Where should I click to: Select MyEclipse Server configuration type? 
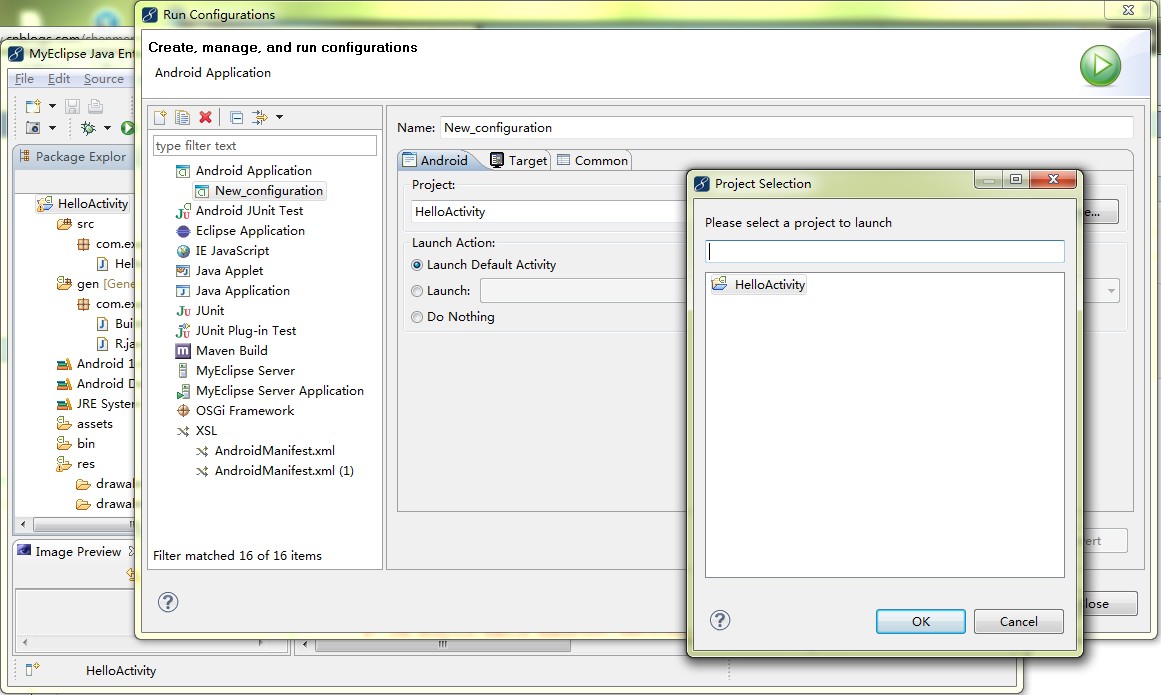click(x=245, y=370)
